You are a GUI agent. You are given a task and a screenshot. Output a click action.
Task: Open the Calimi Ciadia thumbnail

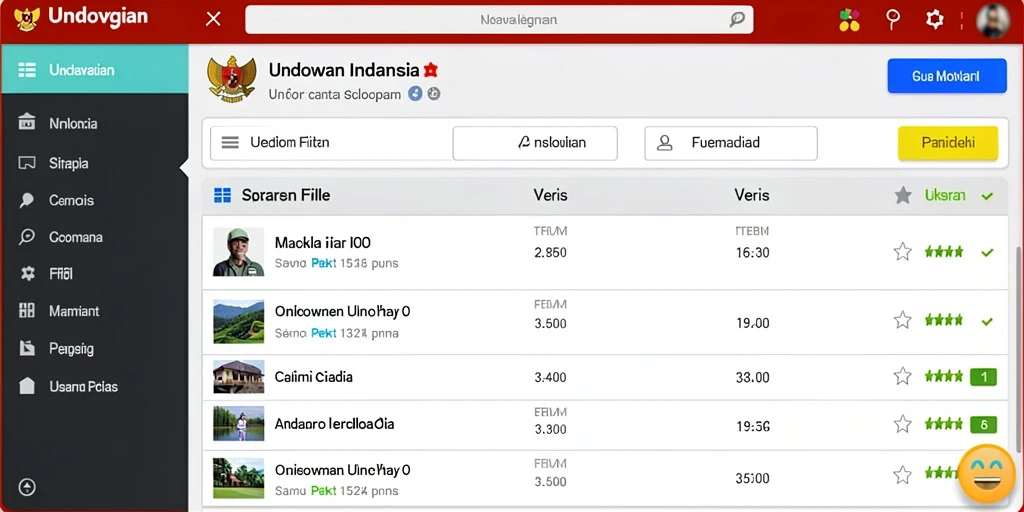click(238, 377)
